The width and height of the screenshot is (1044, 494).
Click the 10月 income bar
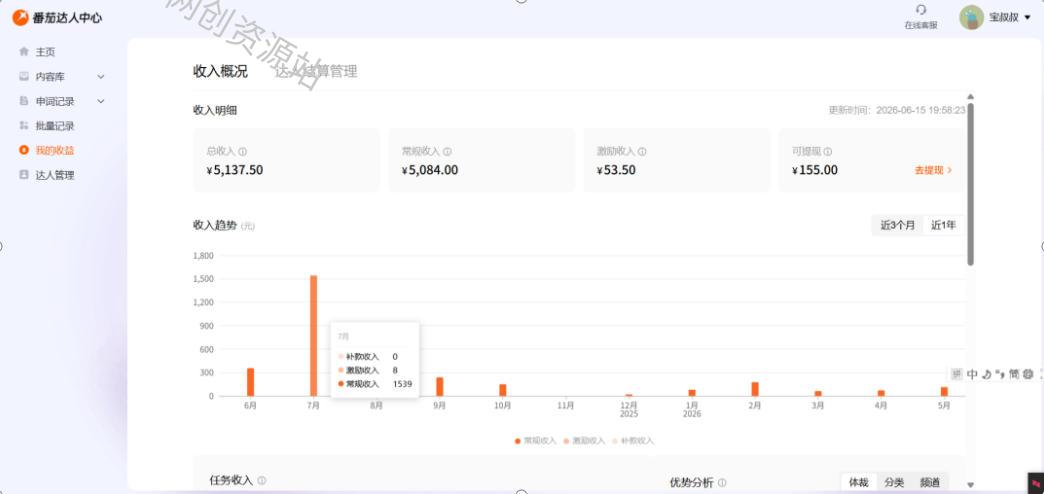click(x=503, y=390)
